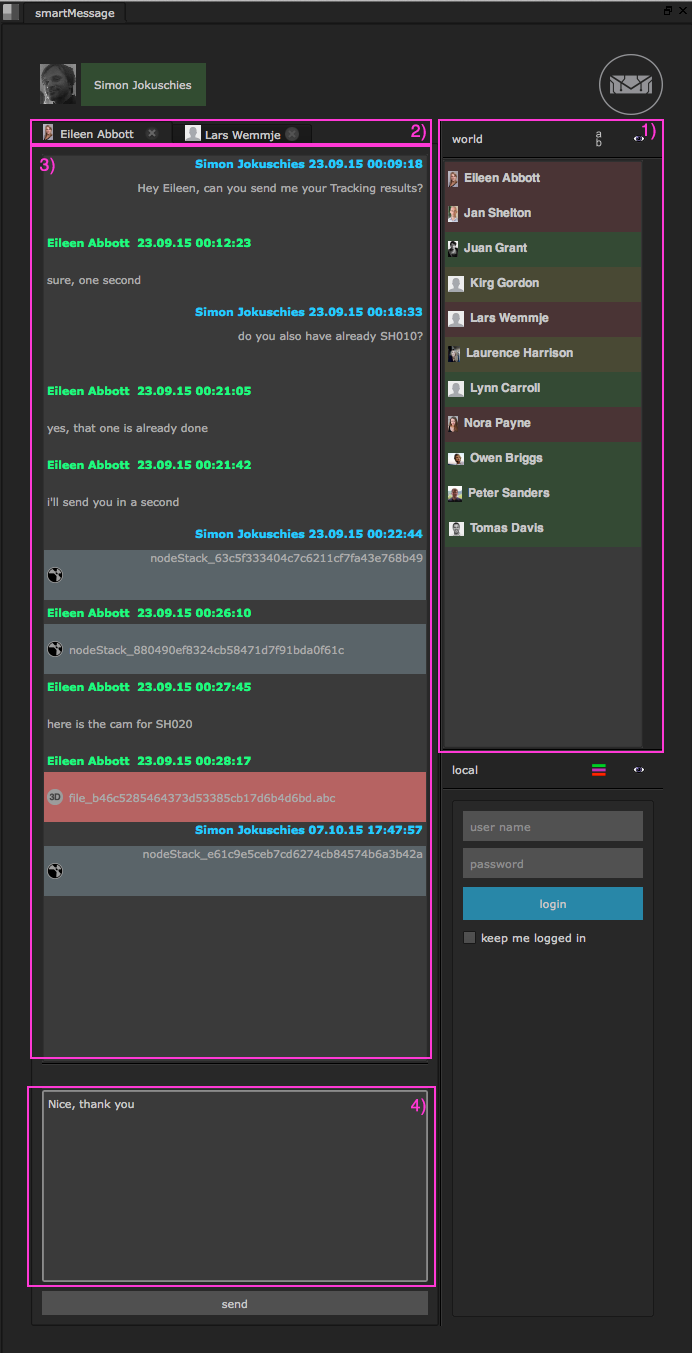Click the Nuke icon on nodeStack_880490ef8324 message
The height and width of the screenshot is (1353, 692).
(x=55, y=650)
